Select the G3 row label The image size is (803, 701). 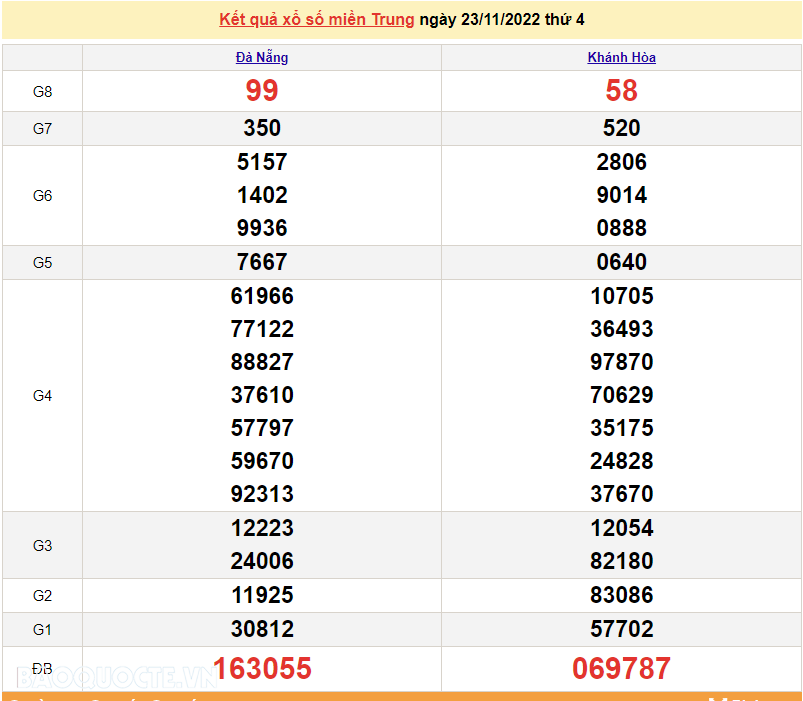click(41, 545)
